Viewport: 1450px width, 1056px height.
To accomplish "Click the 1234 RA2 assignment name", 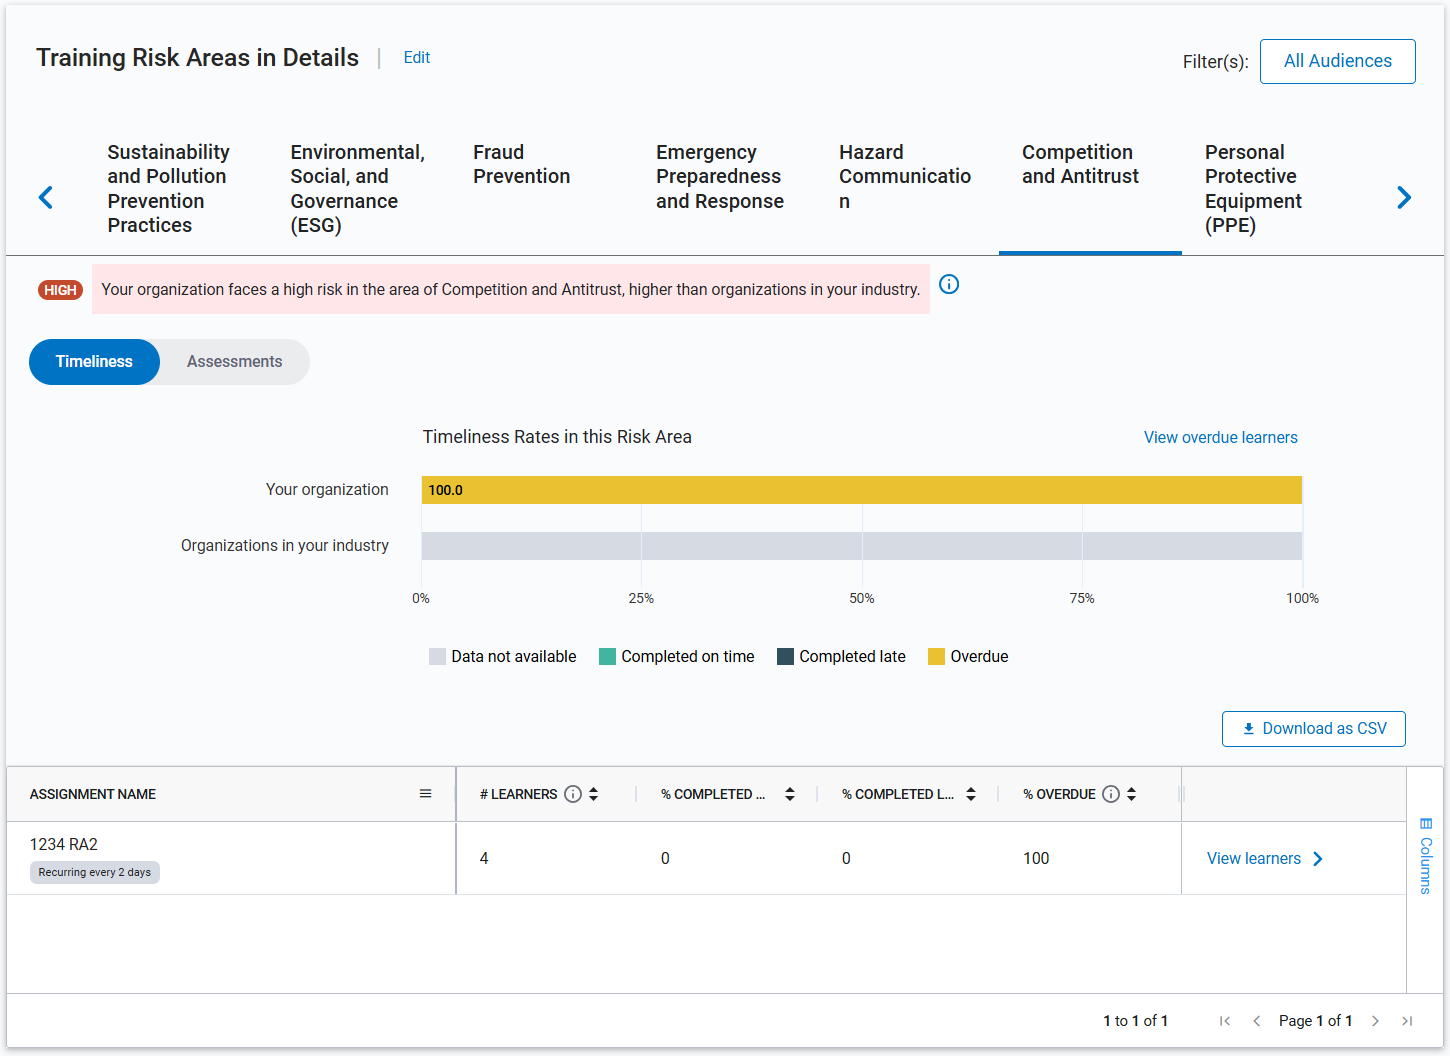I will pyautogui.click(x=64, y=845).
